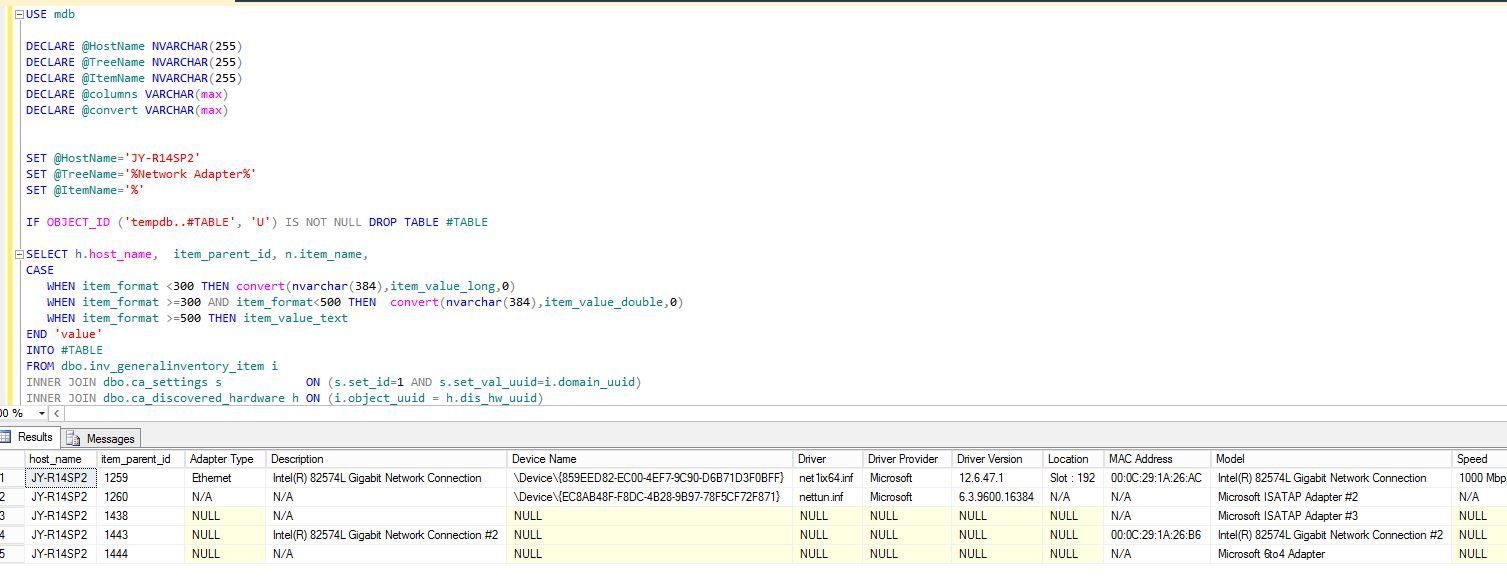Select the host_name column header
Screen dimensions: 1507x587
[60, 459]
